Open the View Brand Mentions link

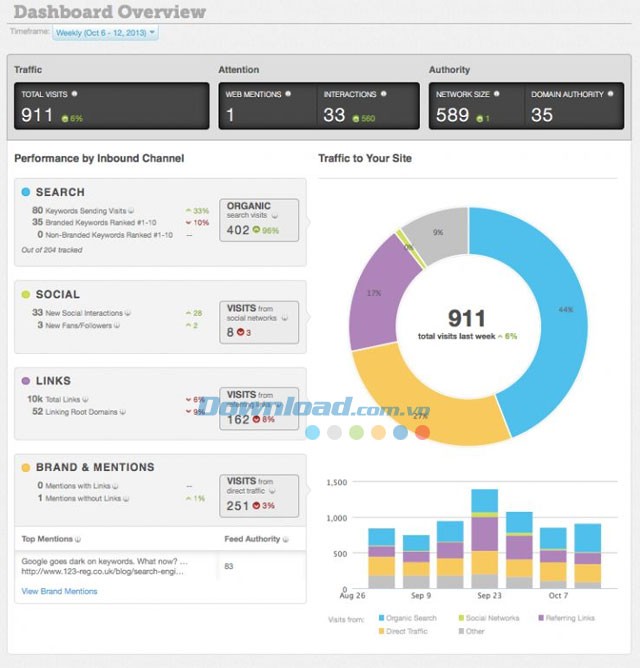tap(59, 591)
